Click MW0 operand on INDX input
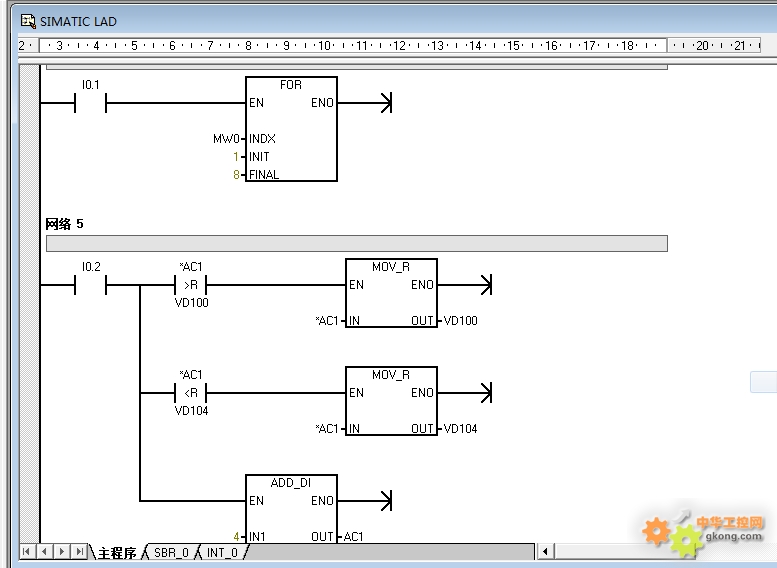The width and height of the screenshot is (777, 568). (226, 139)
